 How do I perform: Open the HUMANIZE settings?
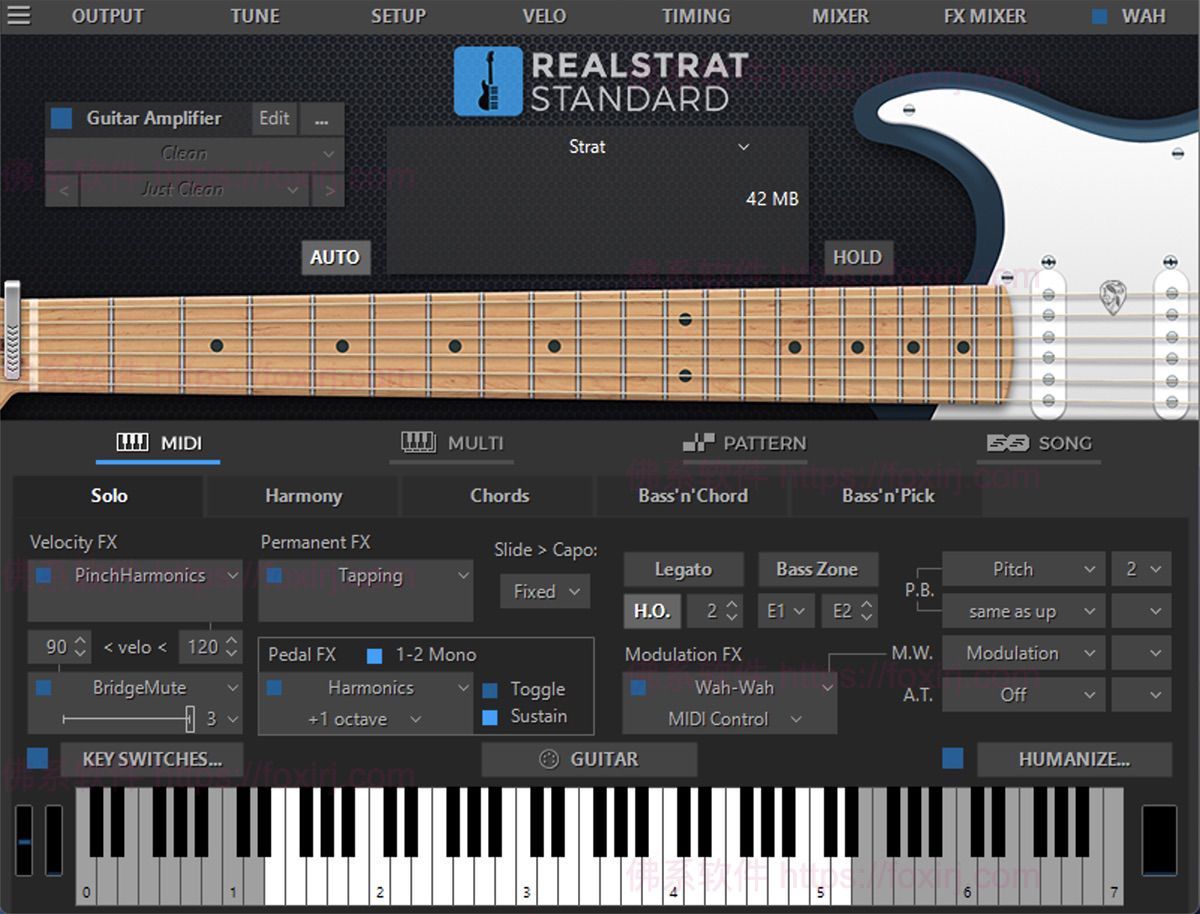click(x=1075, y=759)
